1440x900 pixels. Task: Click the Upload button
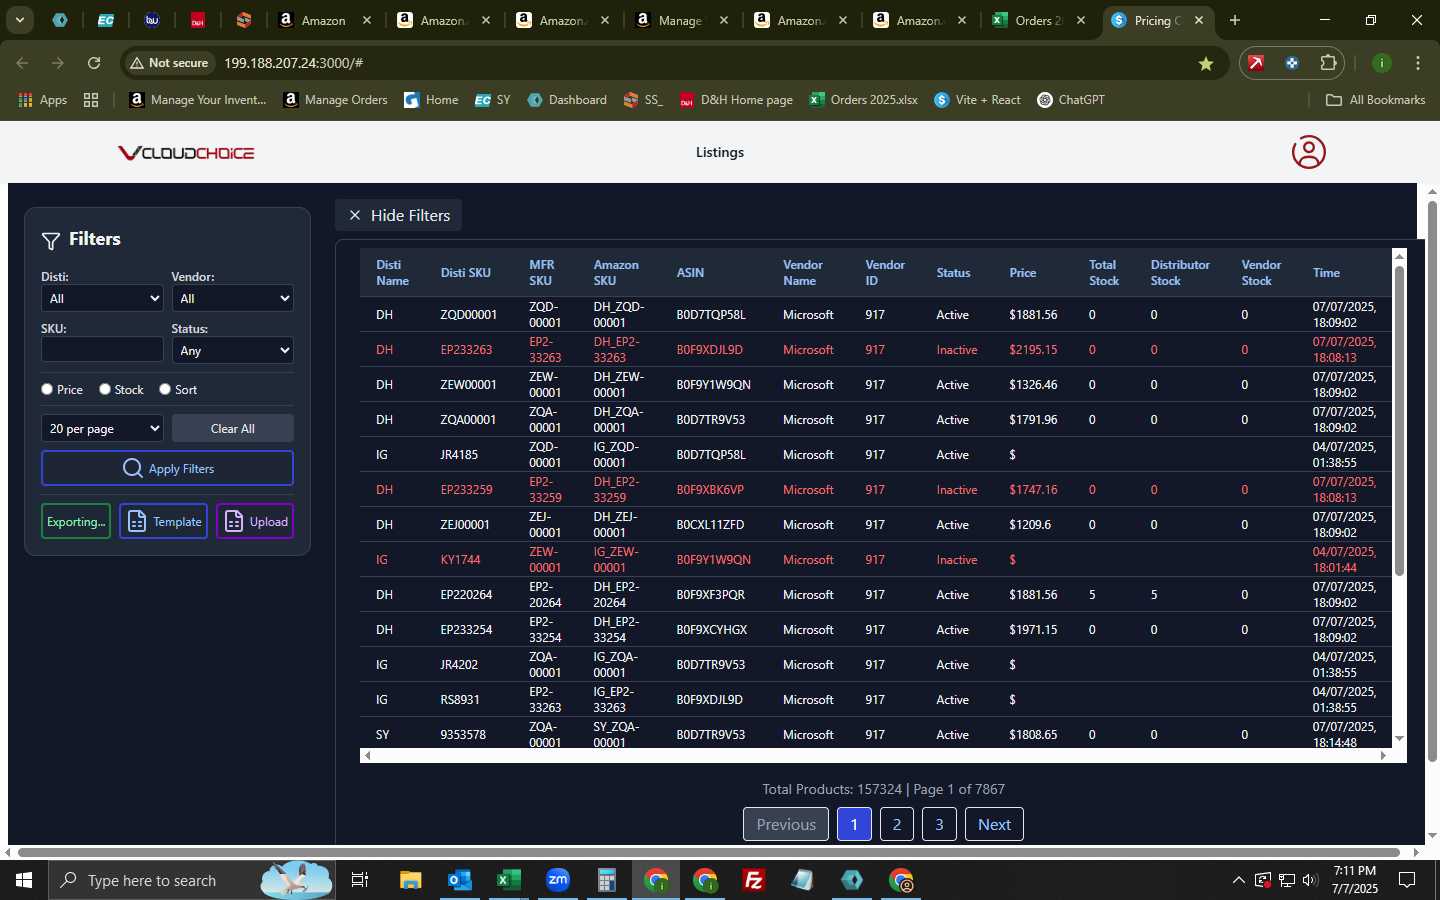point(255,521)
